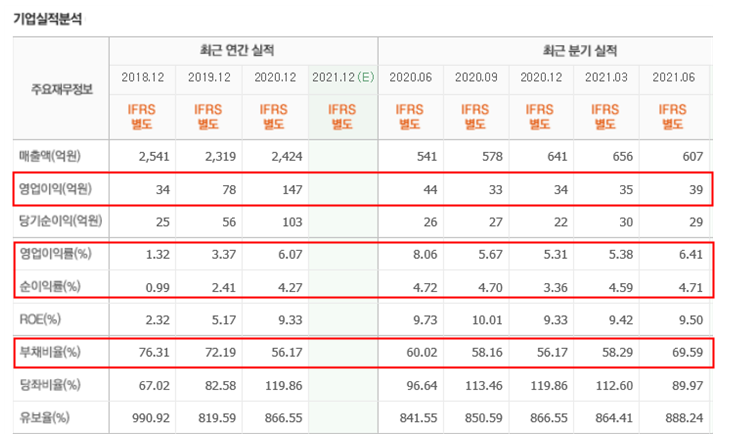Viewport: 731px width, 445px height.
Task: Click the 2018.12 column header
Action: point(143,77)
